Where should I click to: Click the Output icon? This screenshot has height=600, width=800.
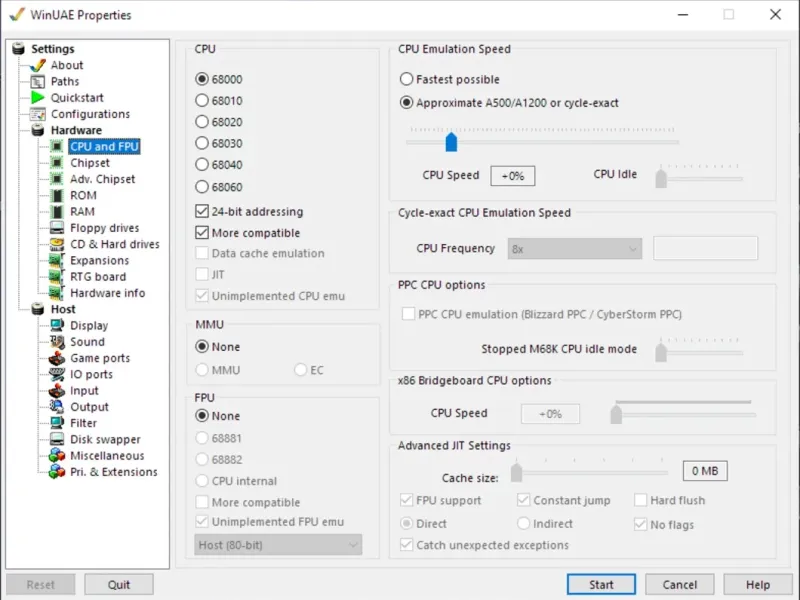click(x=57, y=407)
